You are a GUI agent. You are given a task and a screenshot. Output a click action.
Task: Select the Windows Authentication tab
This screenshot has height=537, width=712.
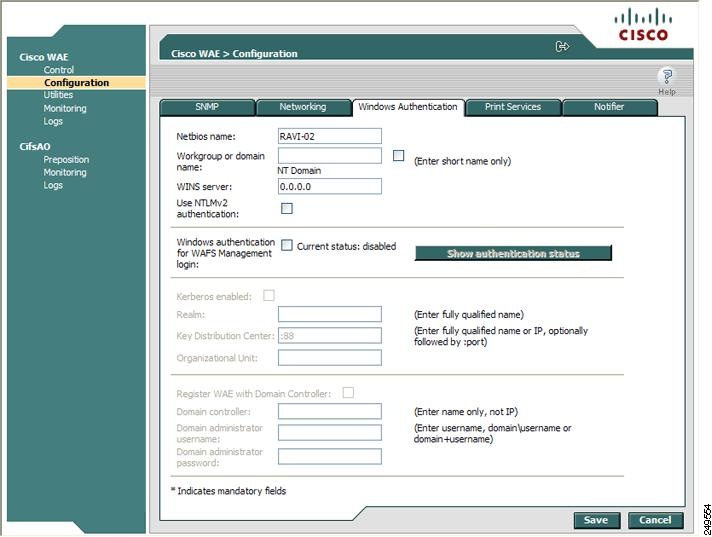[x=408, y=107]
